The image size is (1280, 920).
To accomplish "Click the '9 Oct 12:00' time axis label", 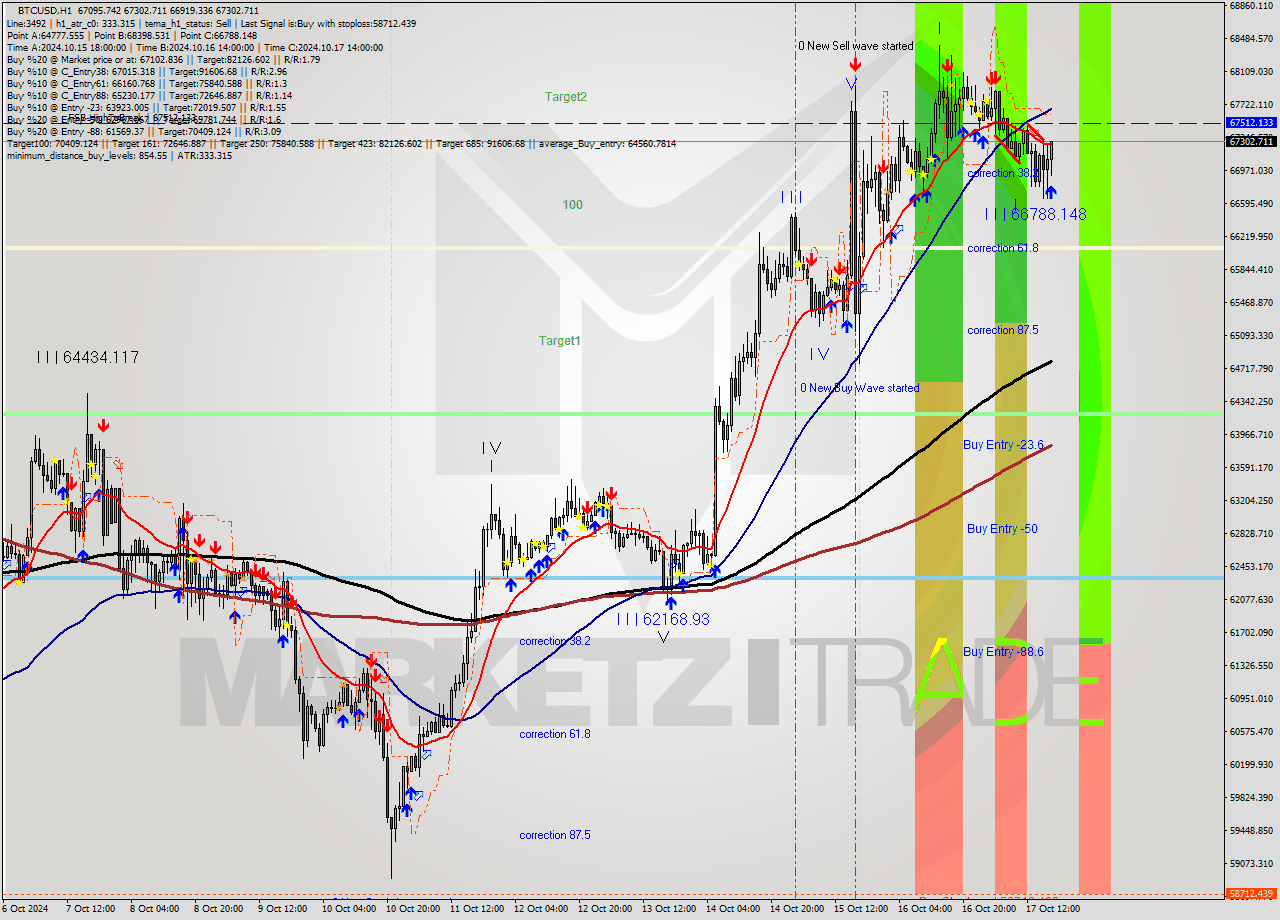I will coord(282,909).
